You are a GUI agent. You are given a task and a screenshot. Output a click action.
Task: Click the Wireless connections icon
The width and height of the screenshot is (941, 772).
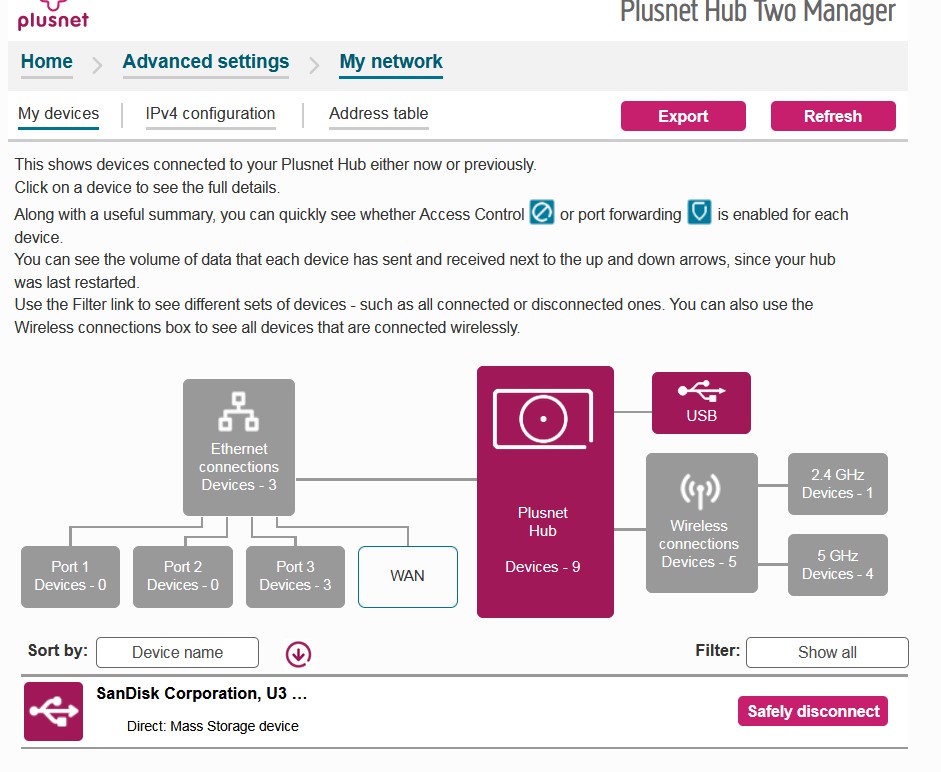pos(700,491)
